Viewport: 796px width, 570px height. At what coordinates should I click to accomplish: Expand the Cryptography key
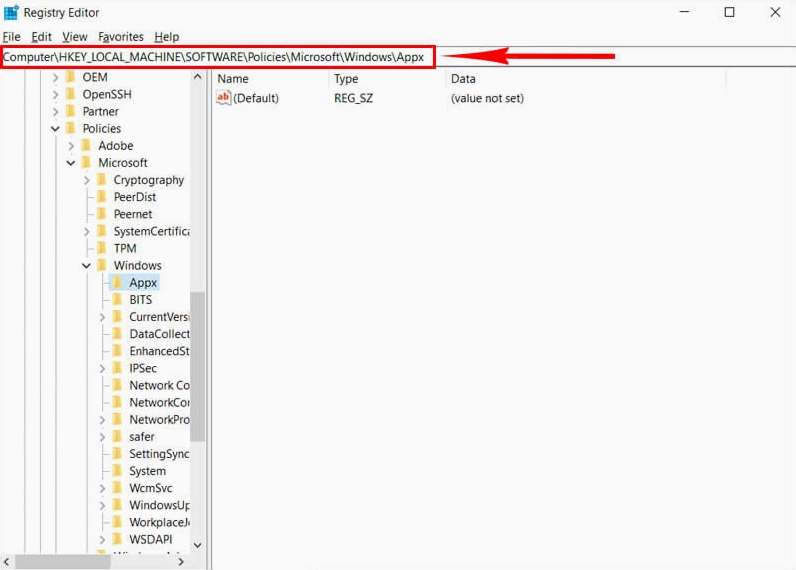(x=86, y=180)
